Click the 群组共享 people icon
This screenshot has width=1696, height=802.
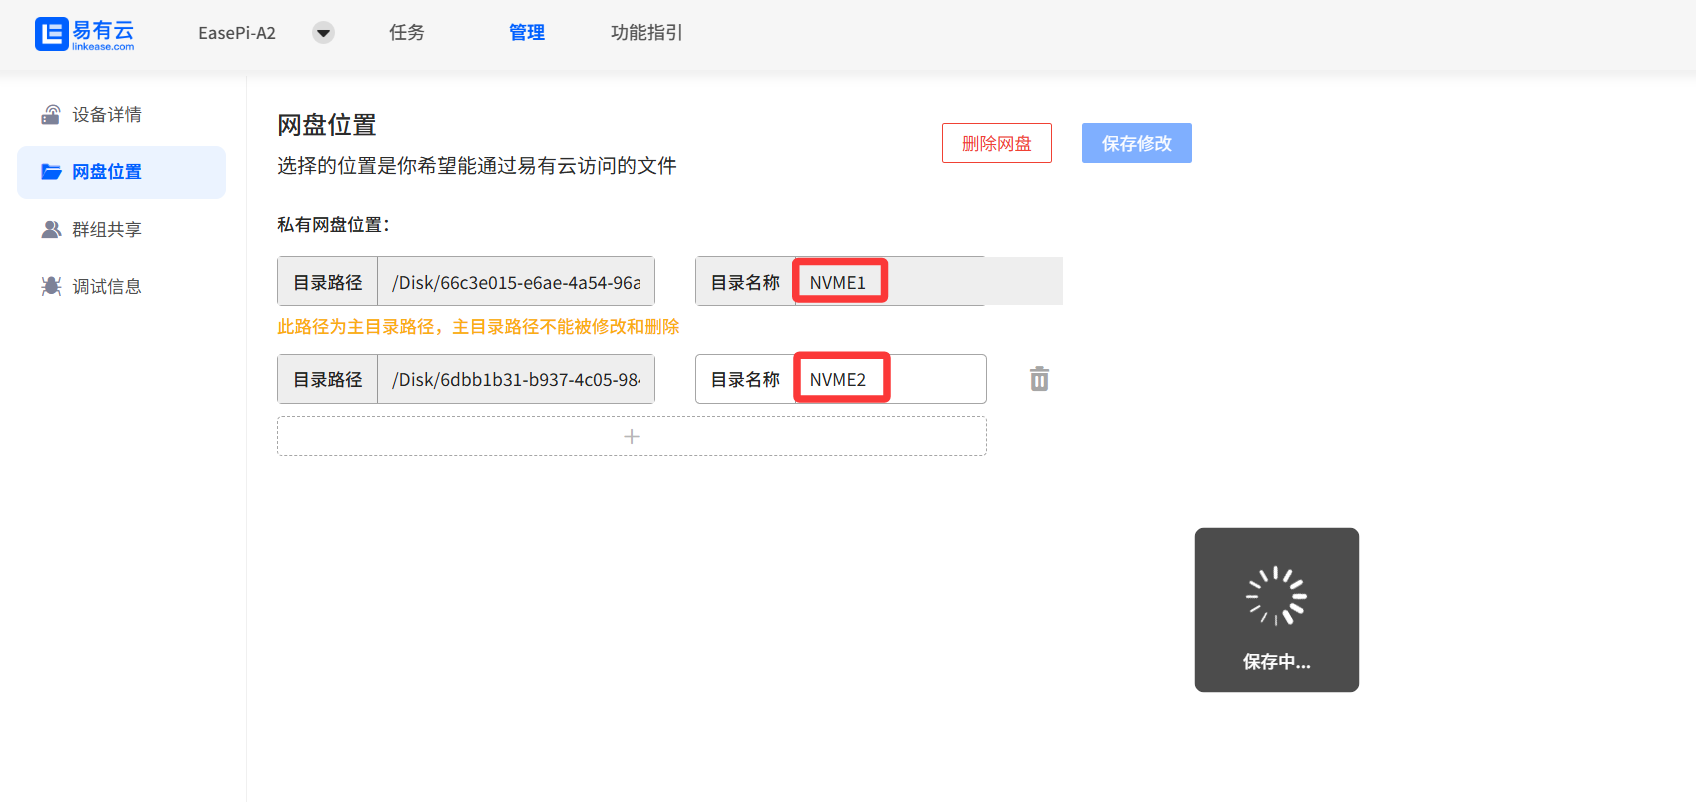[x=51, y=229]
